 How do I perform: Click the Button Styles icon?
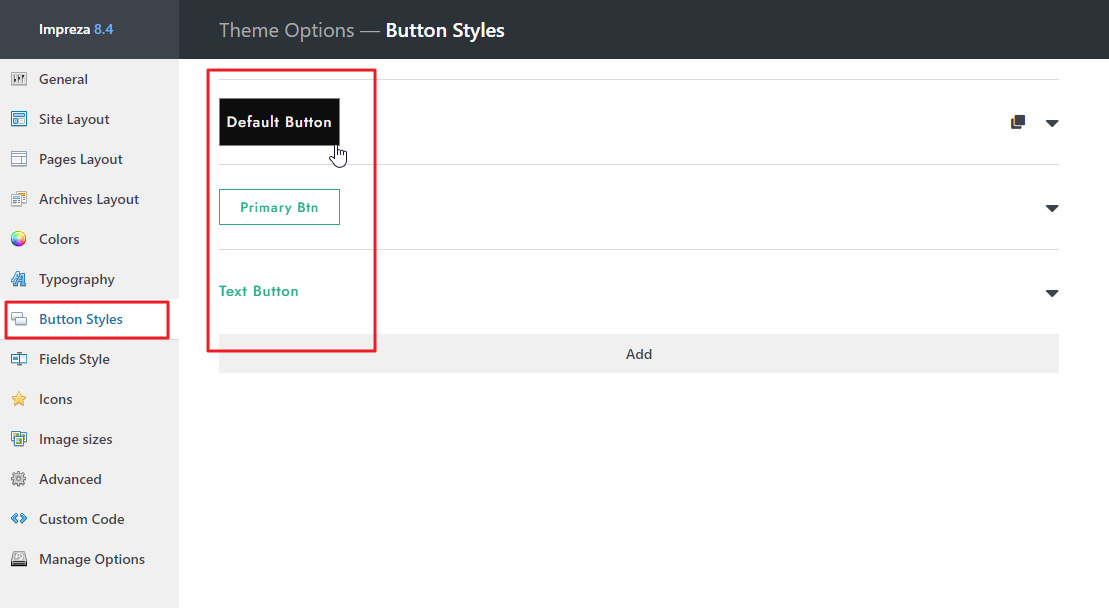coord(19,319)
